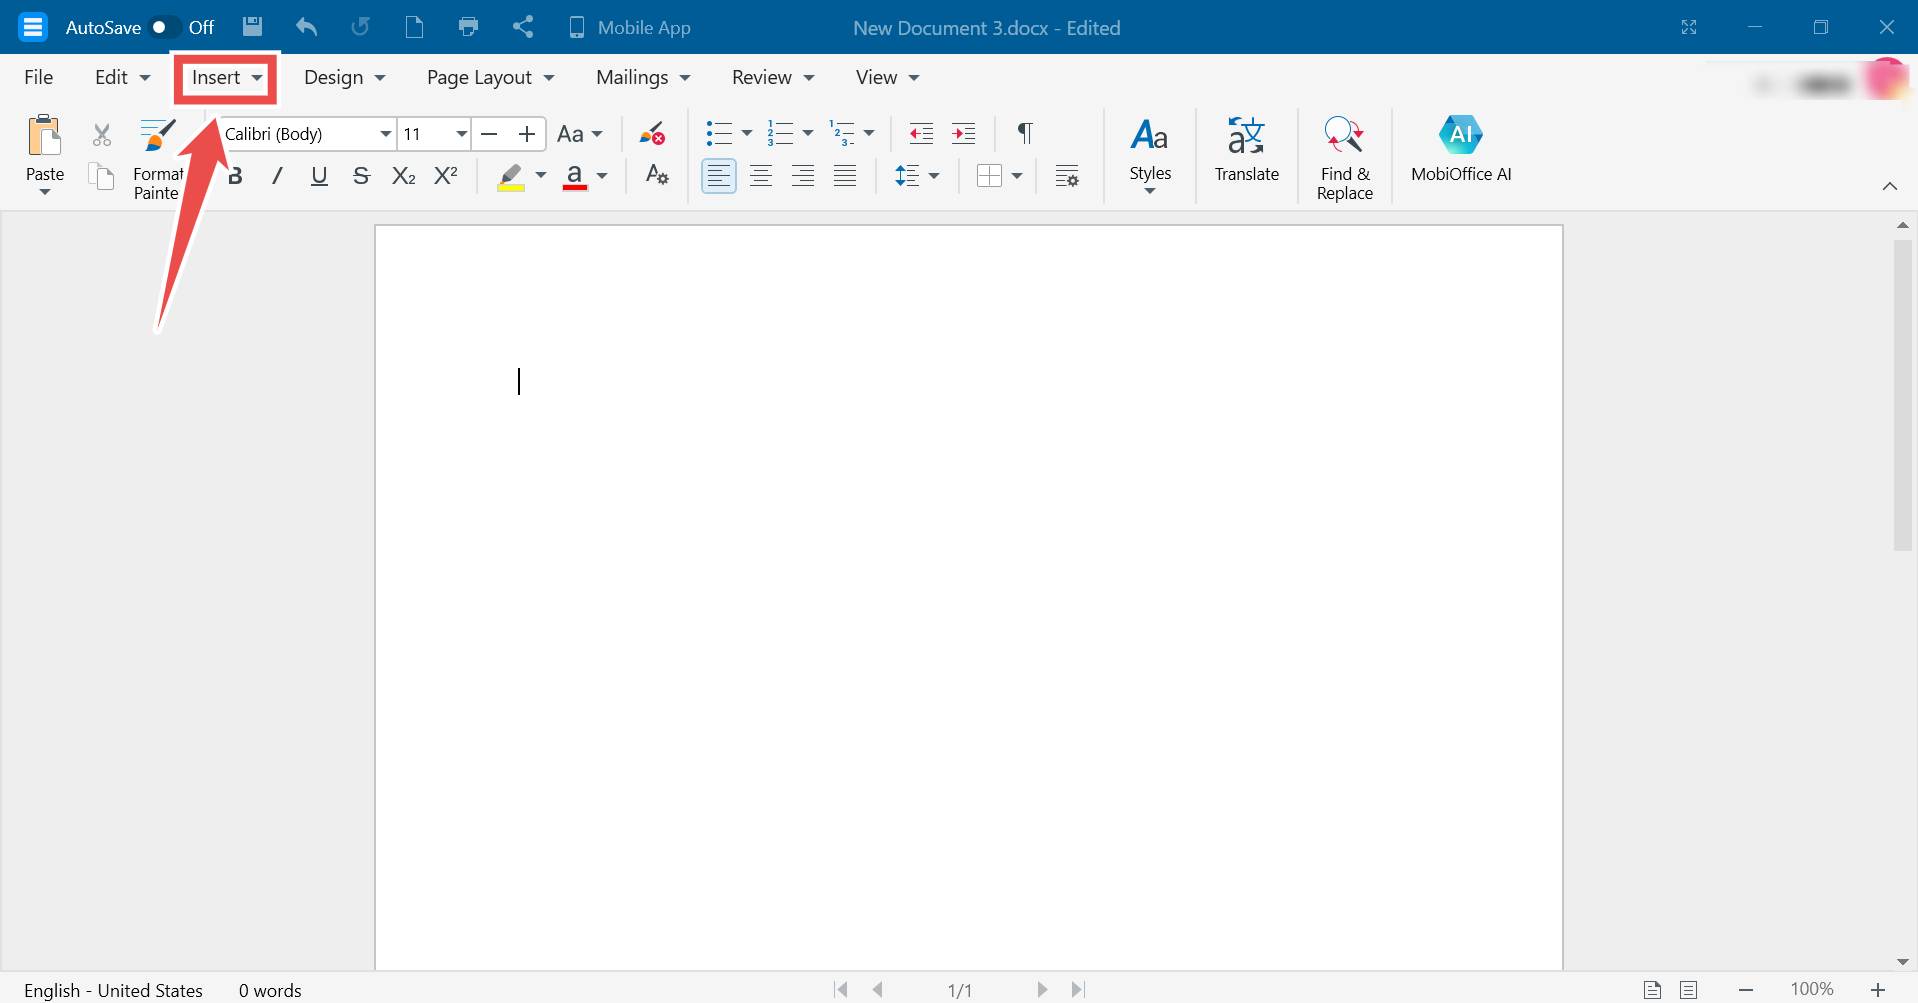Click the Print icon
The width and height of the screenshot is (1918, 1003).
(468, 27)
